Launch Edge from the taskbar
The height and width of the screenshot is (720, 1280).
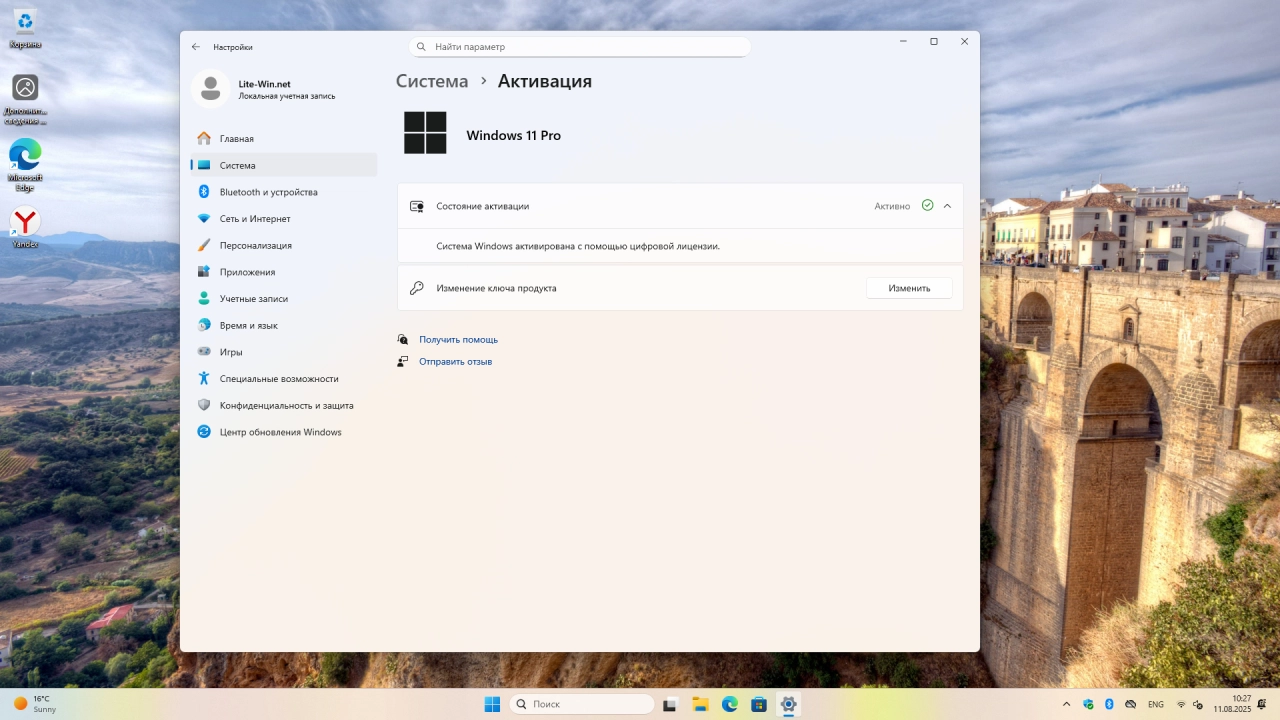click(x=730, y=704)
